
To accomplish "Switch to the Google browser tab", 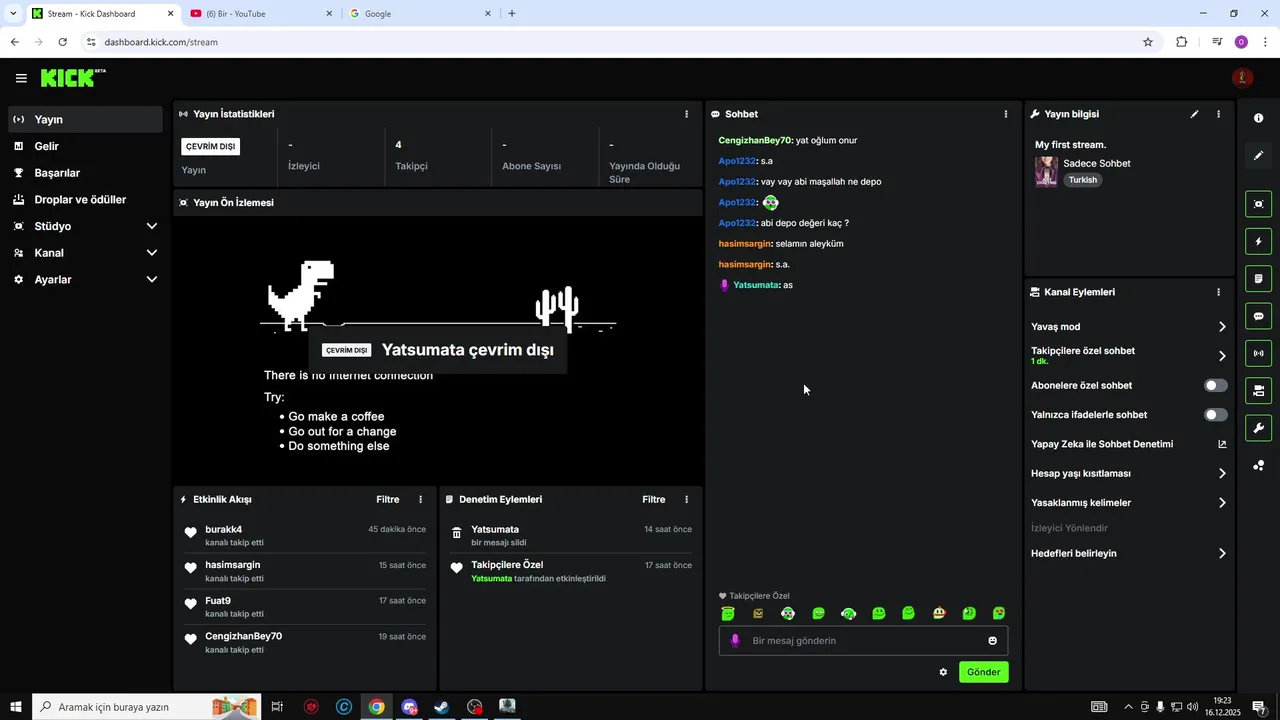I will pos(420,14).
